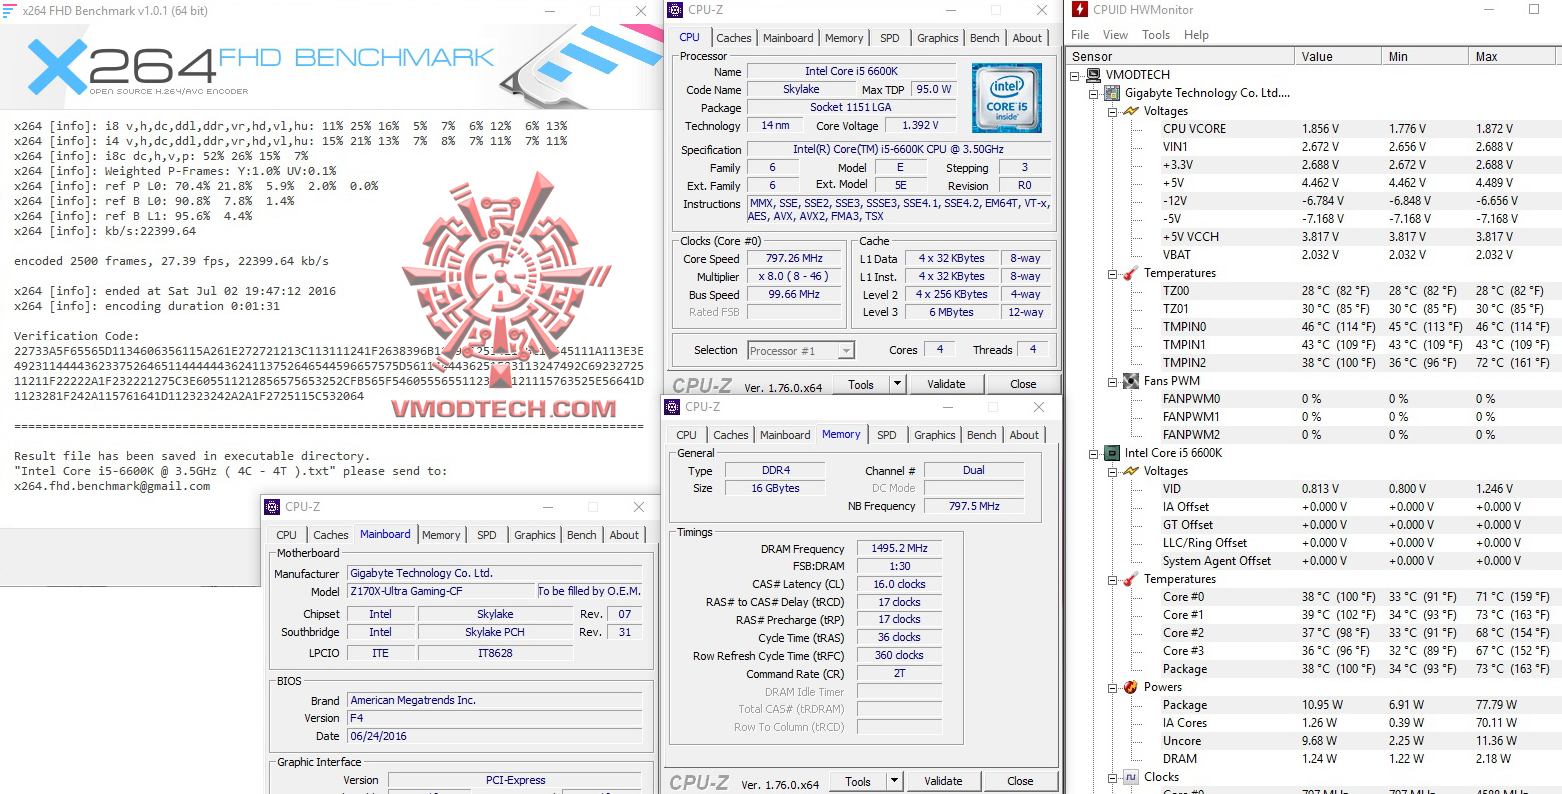The image size is (1562, 794).
Task: Close the CPU-Z Memory window via Close button
Action: (1020, 780)
